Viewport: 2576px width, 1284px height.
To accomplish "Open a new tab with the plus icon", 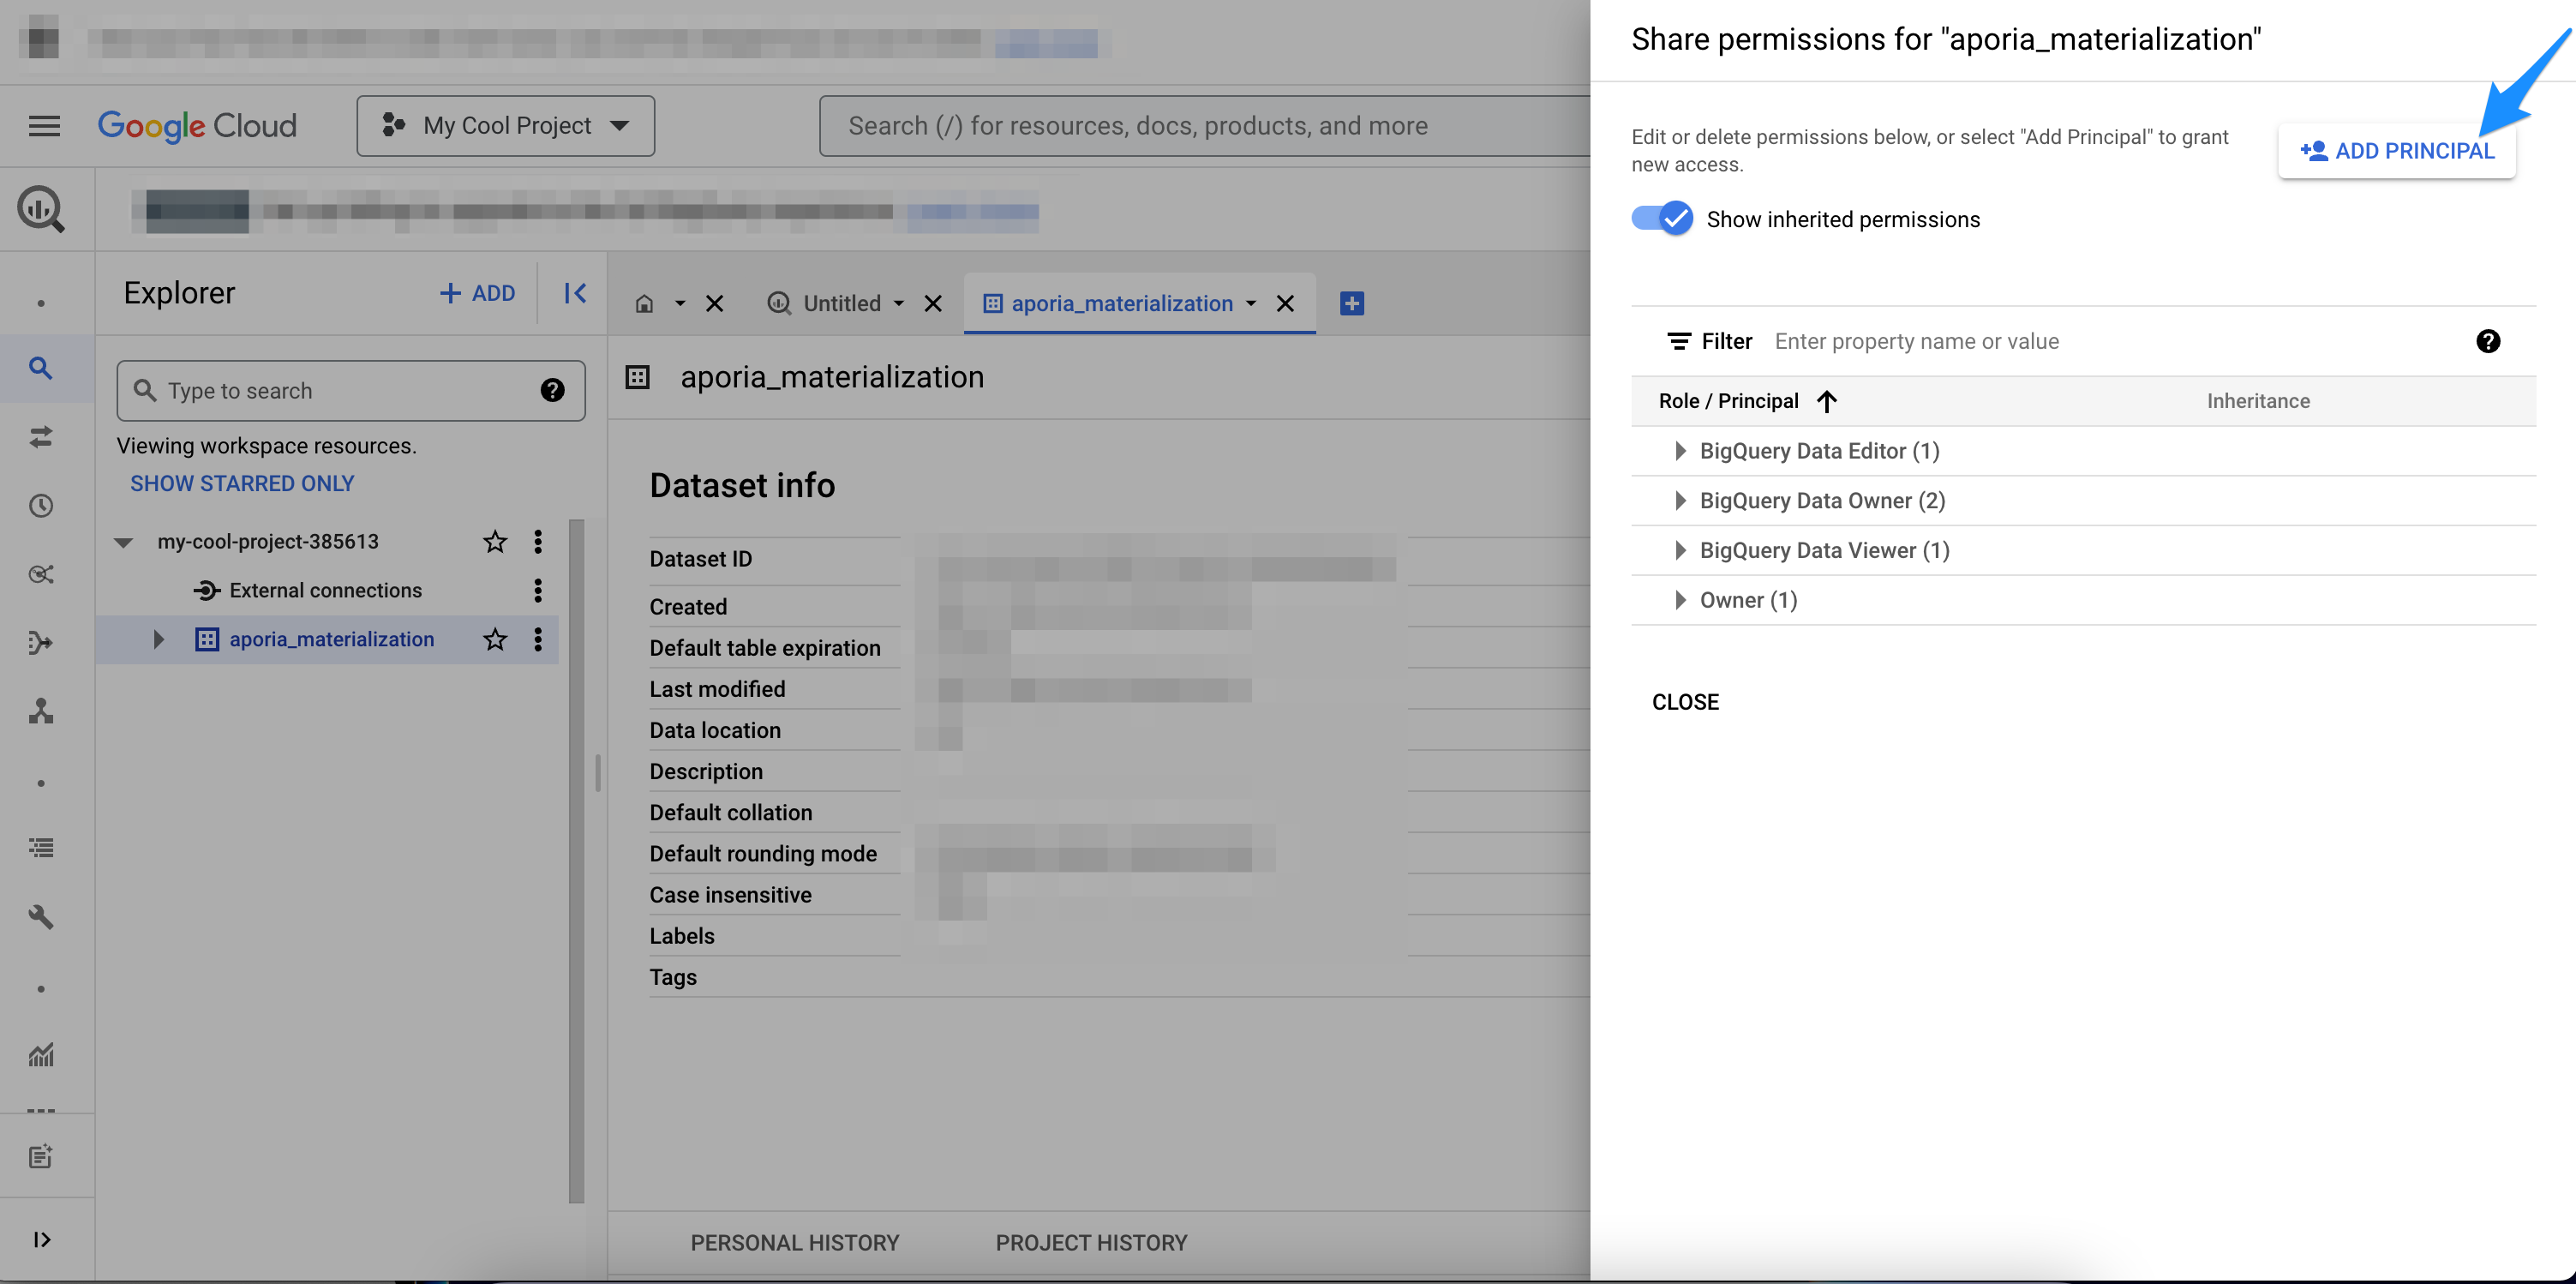I will [x=1351, y=303].
